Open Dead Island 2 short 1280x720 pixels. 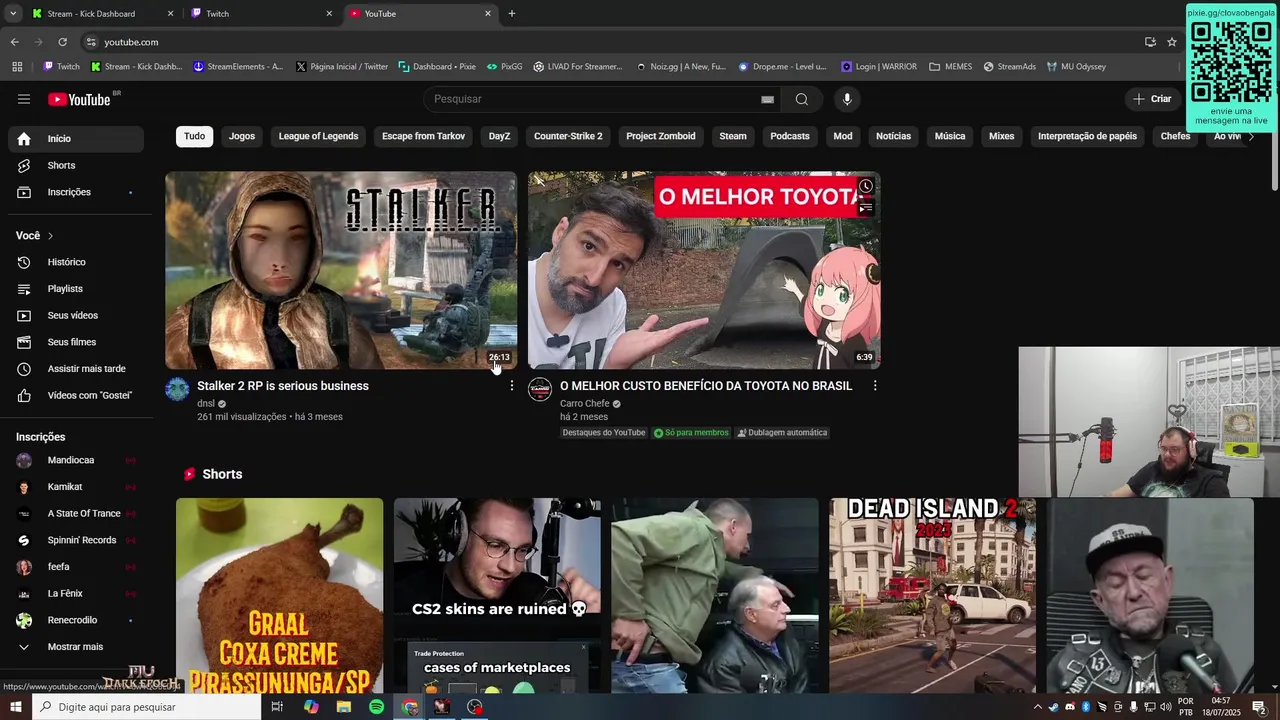click(x=932, y=596)
